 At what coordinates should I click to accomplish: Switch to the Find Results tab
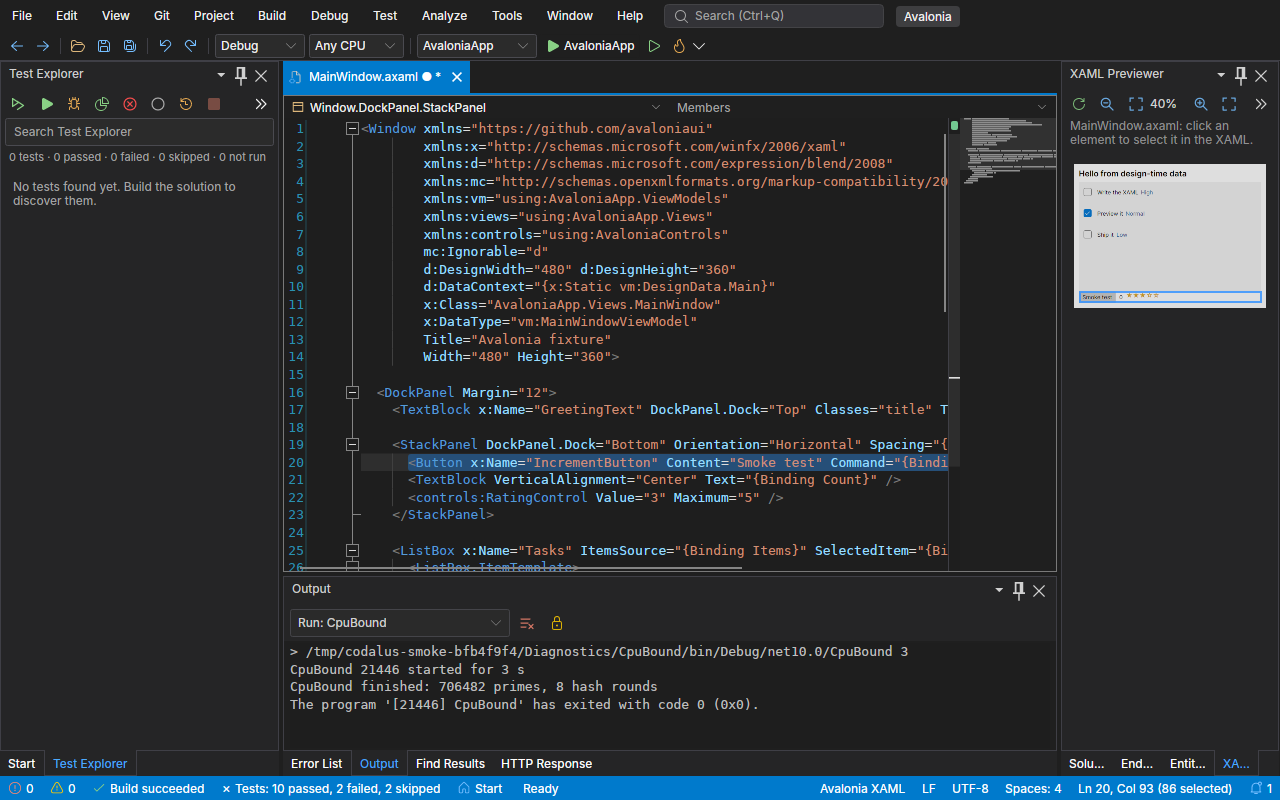(450, 764)
